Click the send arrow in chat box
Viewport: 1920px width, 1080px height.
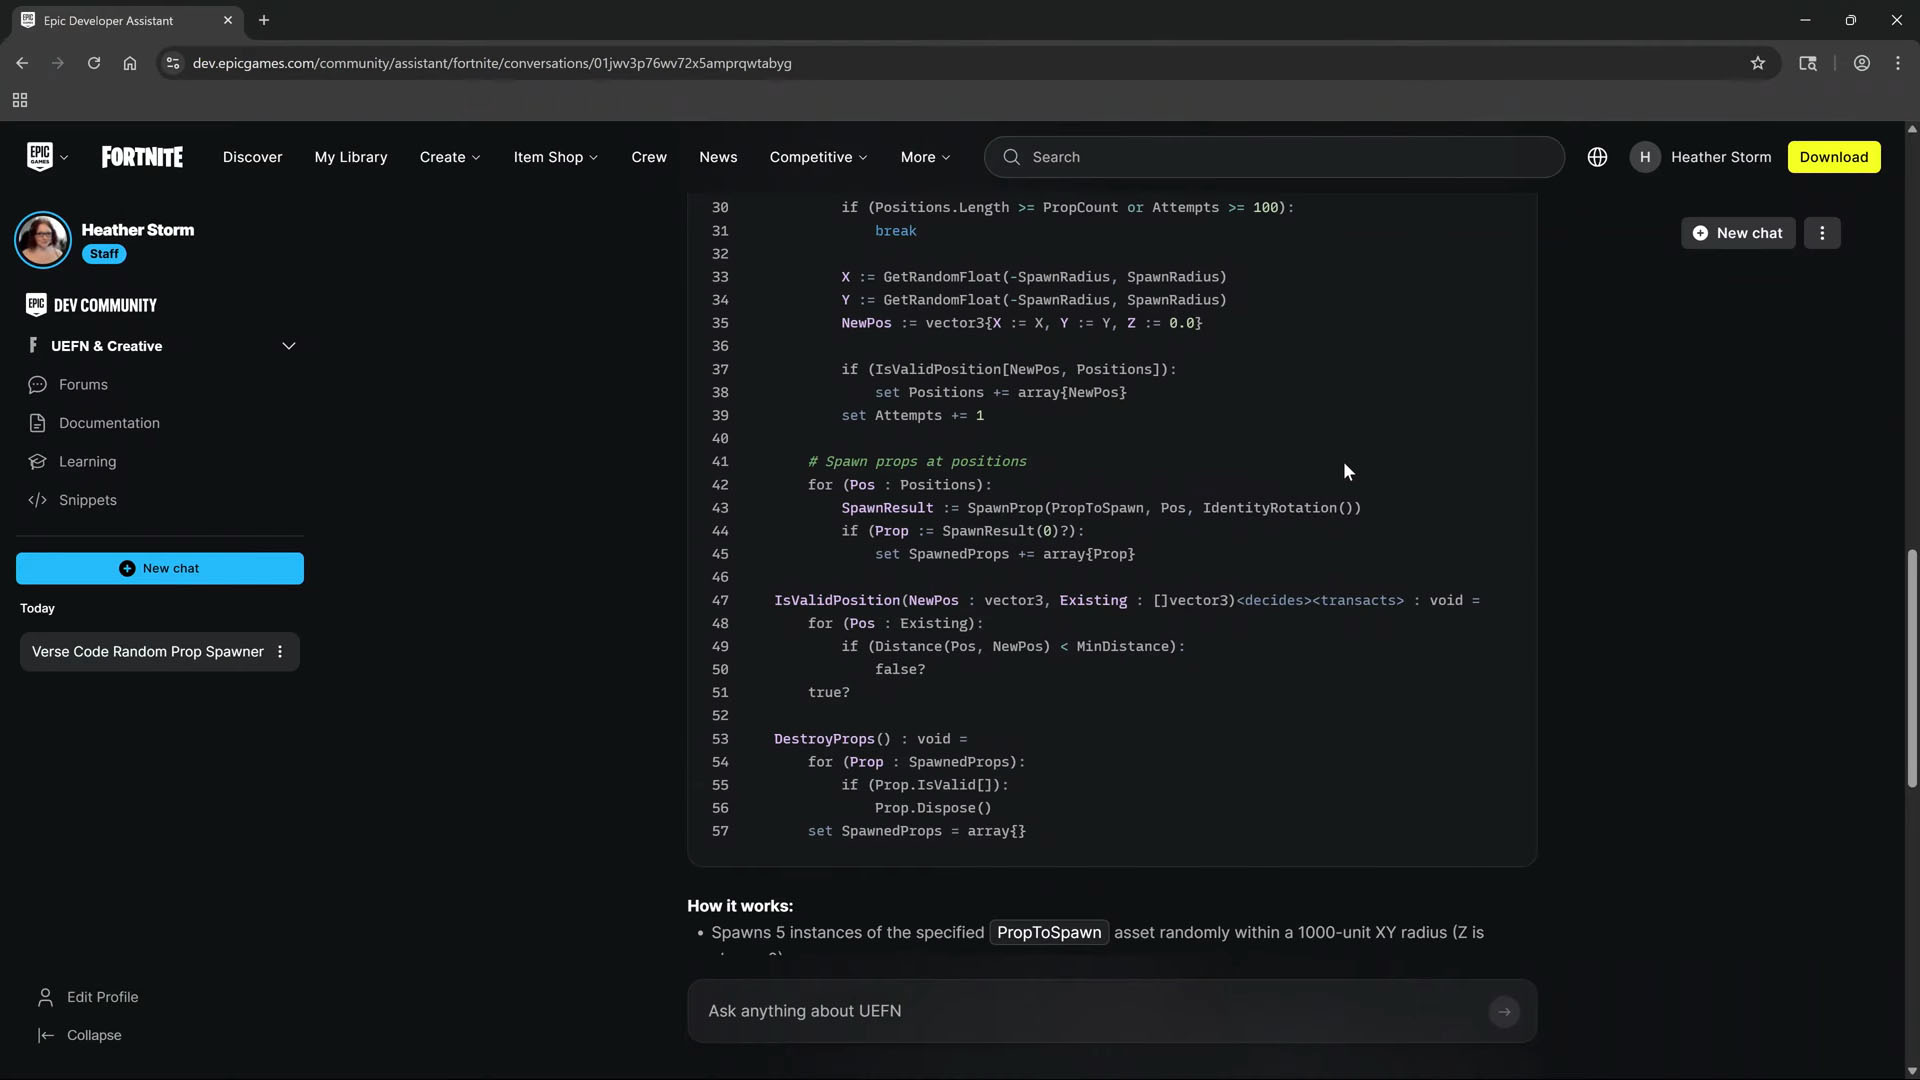(1503, 1012)
